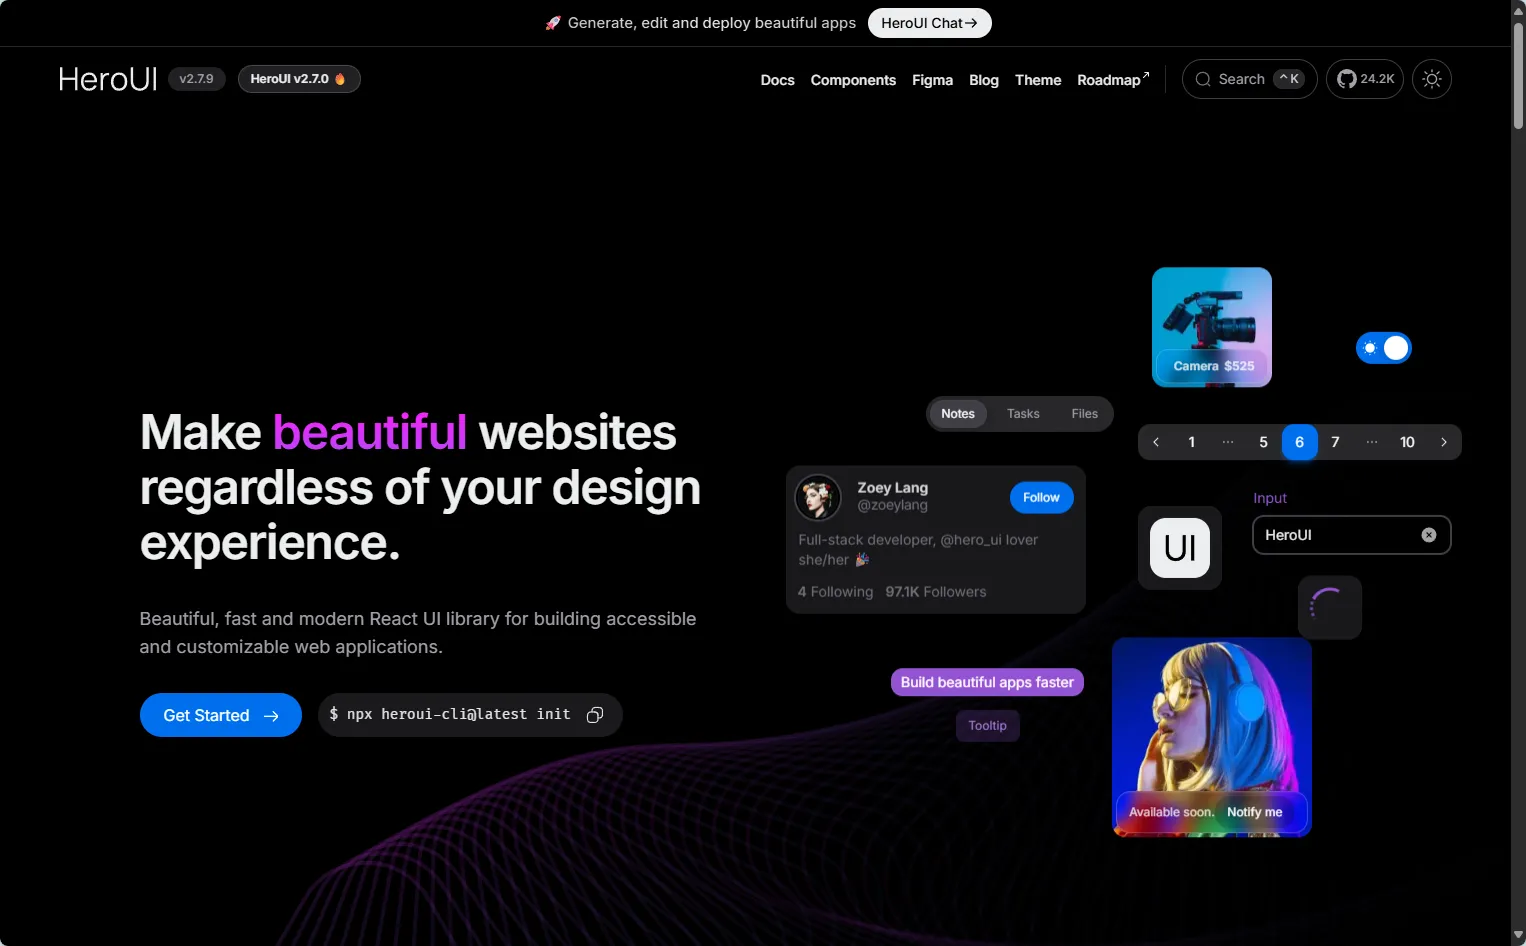This screenshot has height=946, width=1526.
Task: Click the Camera $525 product card
Action: pyautogui.click(x=1212, y=327)
